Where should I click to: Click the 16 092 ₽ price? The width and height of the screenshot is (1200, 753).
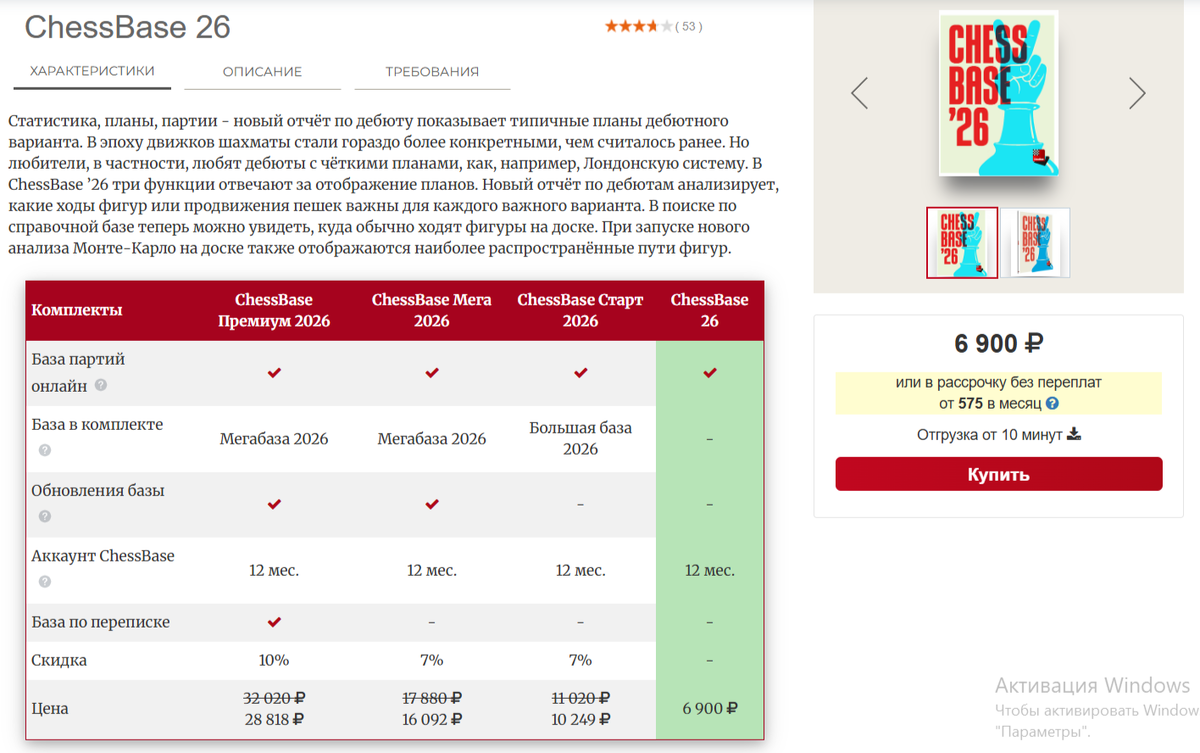click(x=432, y=719)
